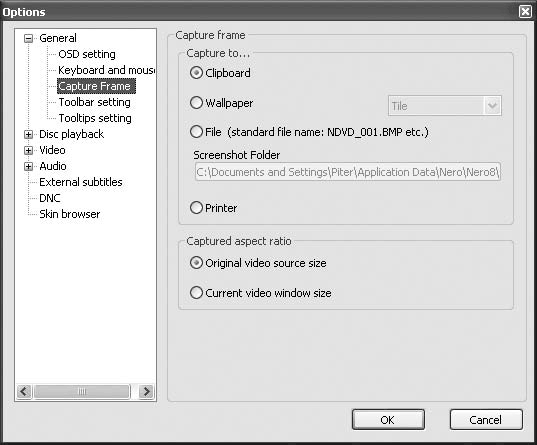This screenshot has width=537, height=445.
Task: Click the Screenshot Folder path field
Action: [348, 172]
